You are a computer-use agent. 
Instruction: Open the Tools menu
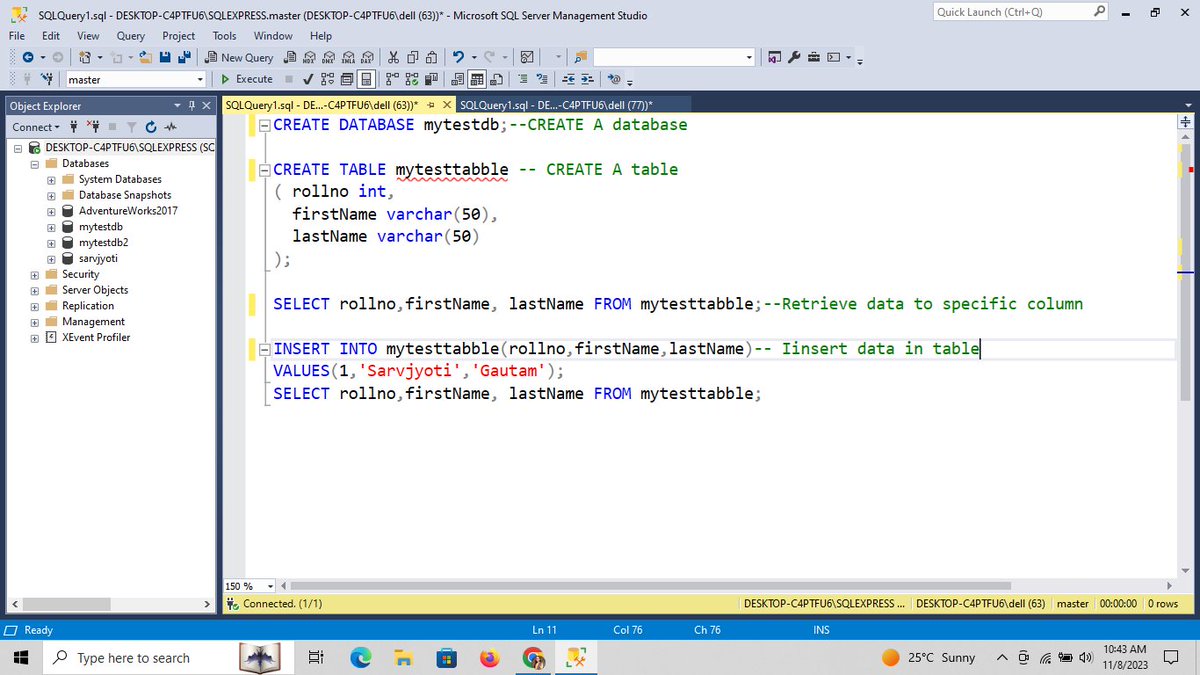pyautogui.click(x=224, y=35)
